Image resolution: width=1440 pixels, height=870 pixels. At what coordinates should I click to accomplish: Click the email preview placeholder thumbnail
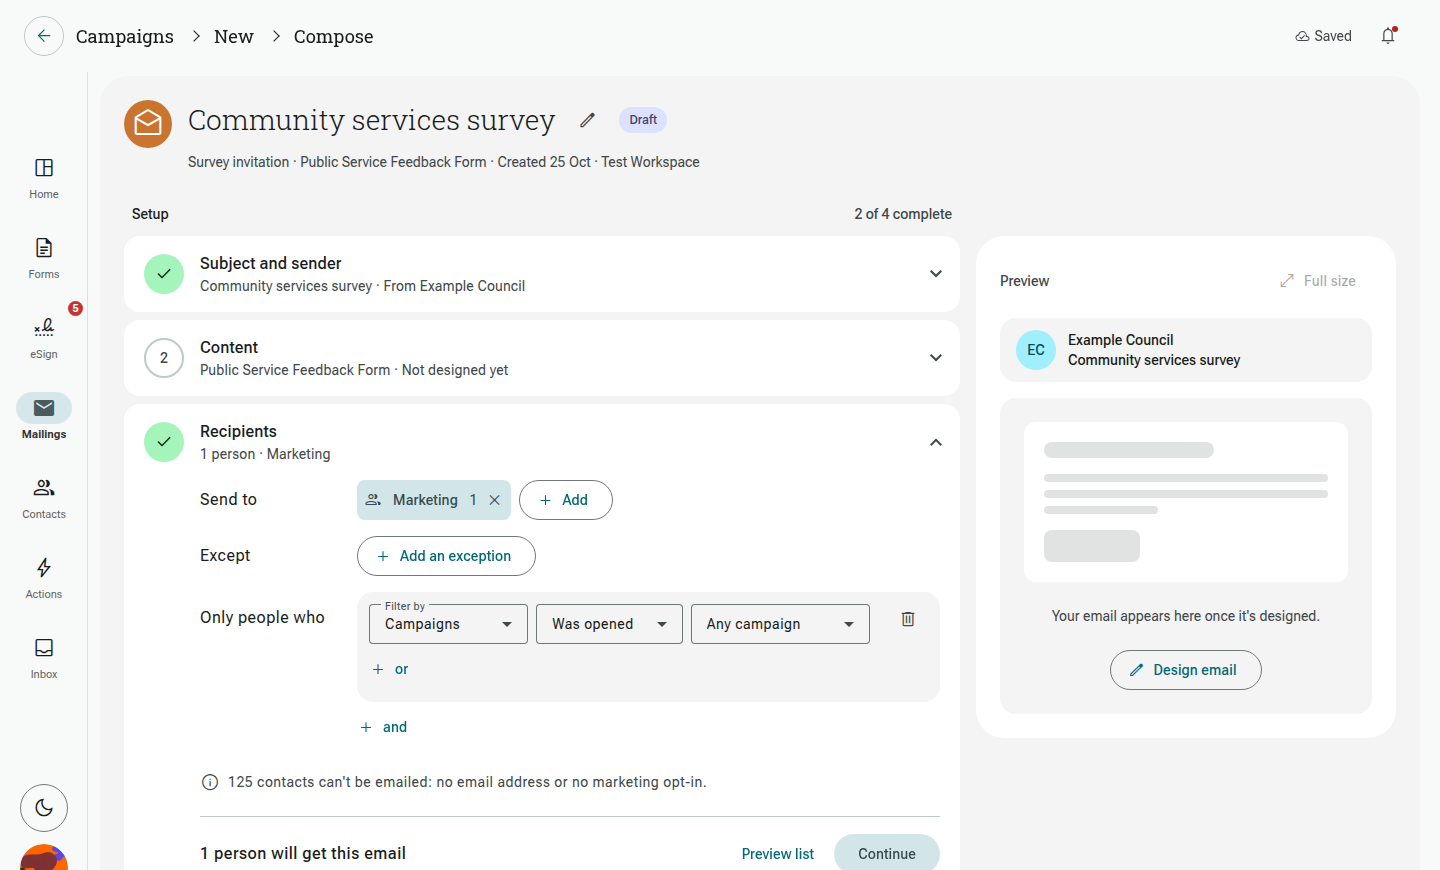1186,502
